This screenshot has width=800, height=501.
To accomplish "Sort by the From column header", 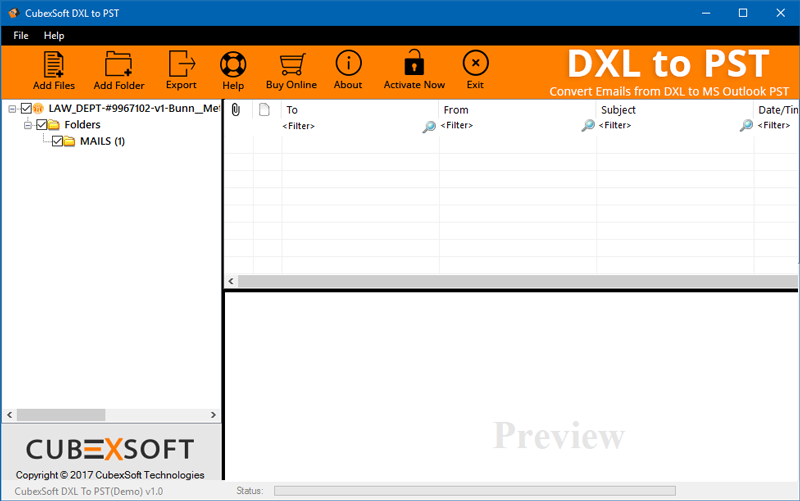I will [517, 110].
